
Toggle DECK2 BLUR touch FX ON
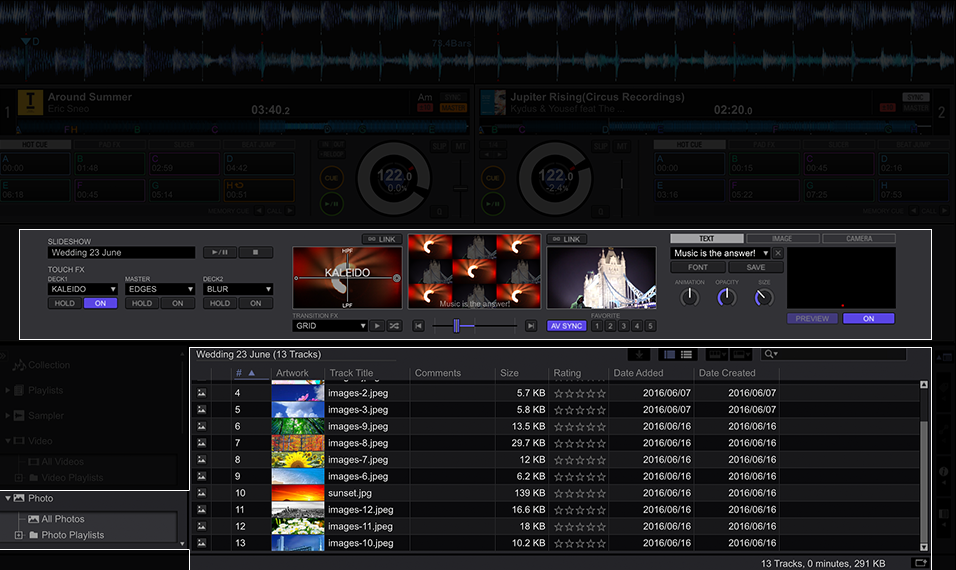255,303
